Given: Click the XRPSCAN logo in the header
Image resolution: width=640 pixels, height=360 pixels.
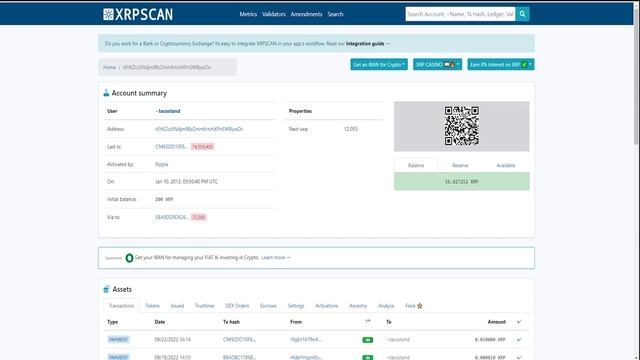Looking at the screenshot, I should (x=138, y=14).
